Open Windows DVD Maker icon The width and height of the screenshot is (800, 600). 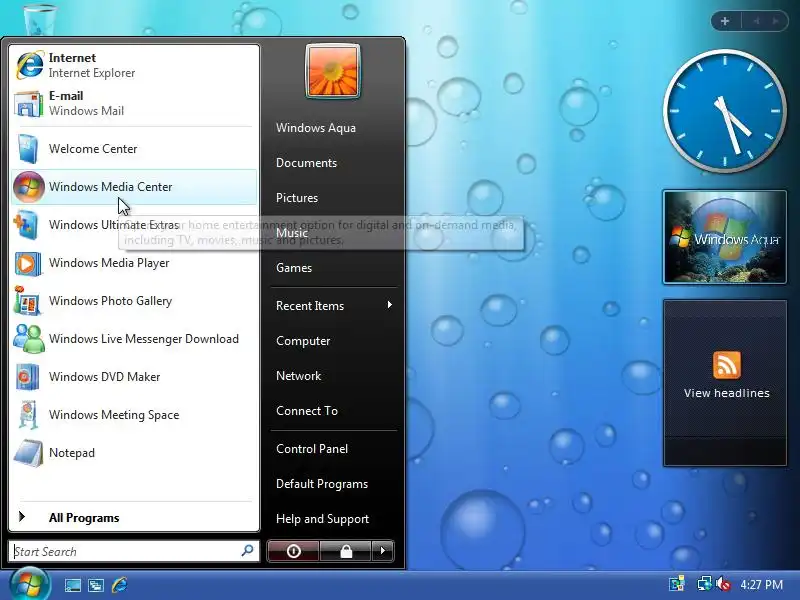click(27, 377)
